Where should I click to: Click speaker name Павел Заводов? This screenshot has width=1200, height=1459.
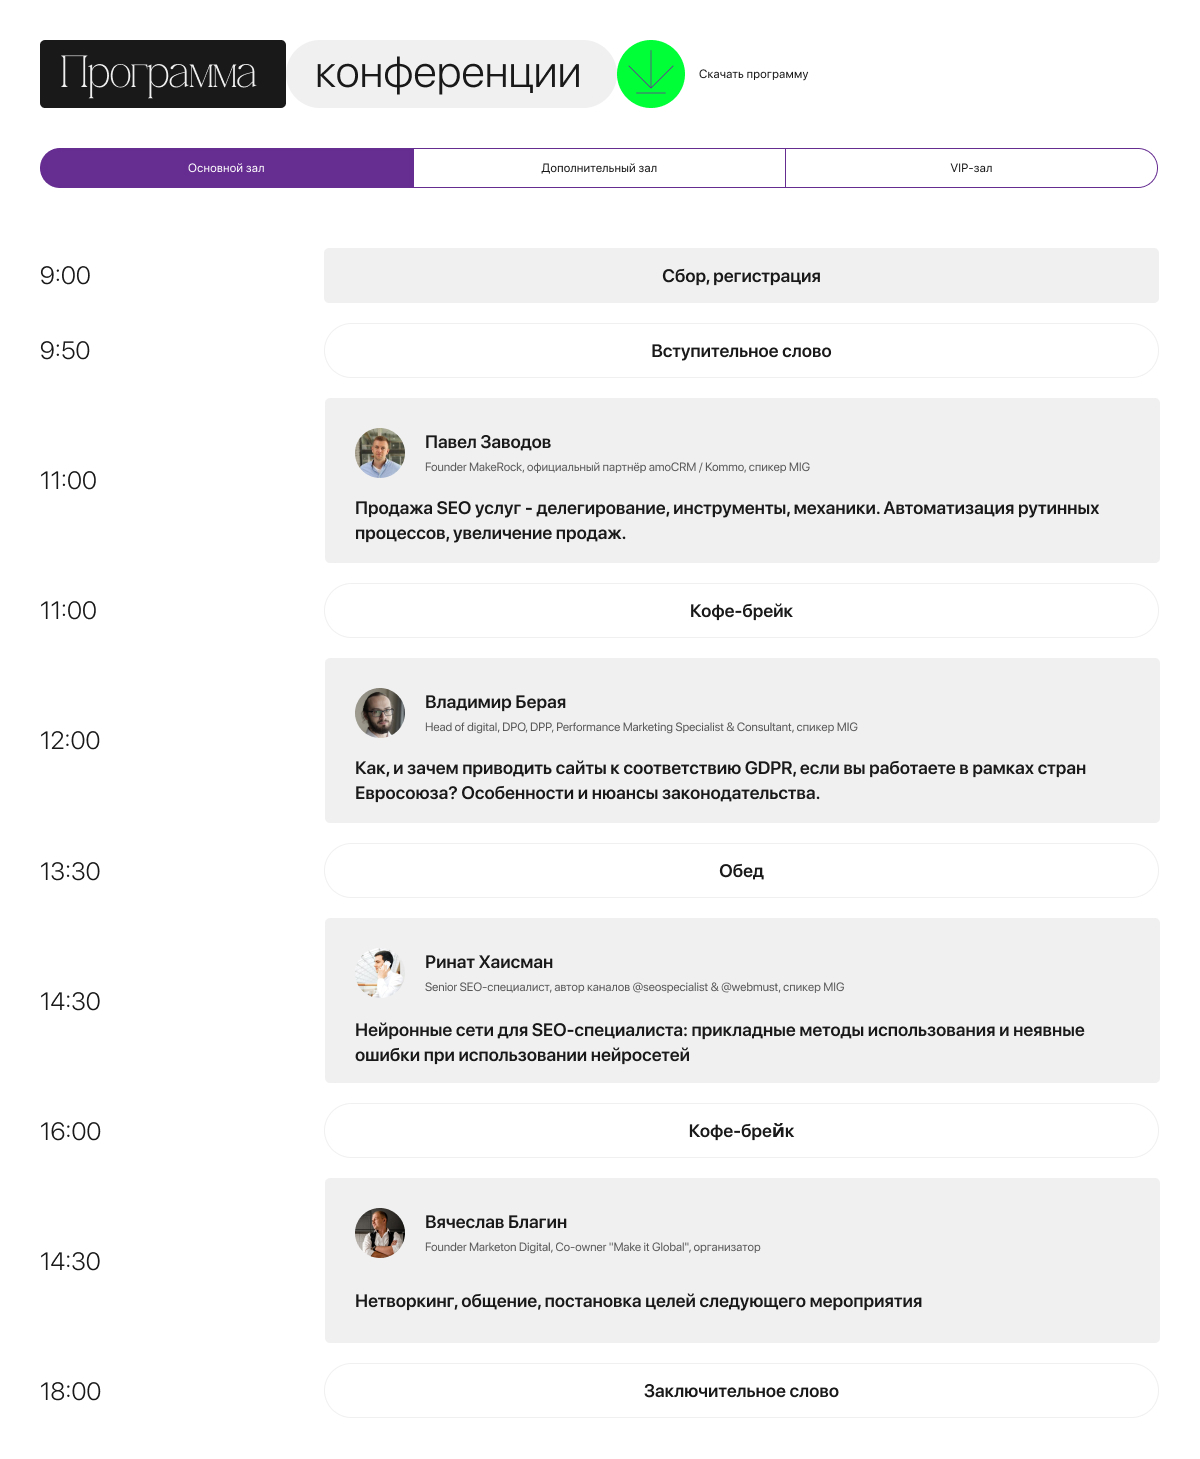coord(488,442)
